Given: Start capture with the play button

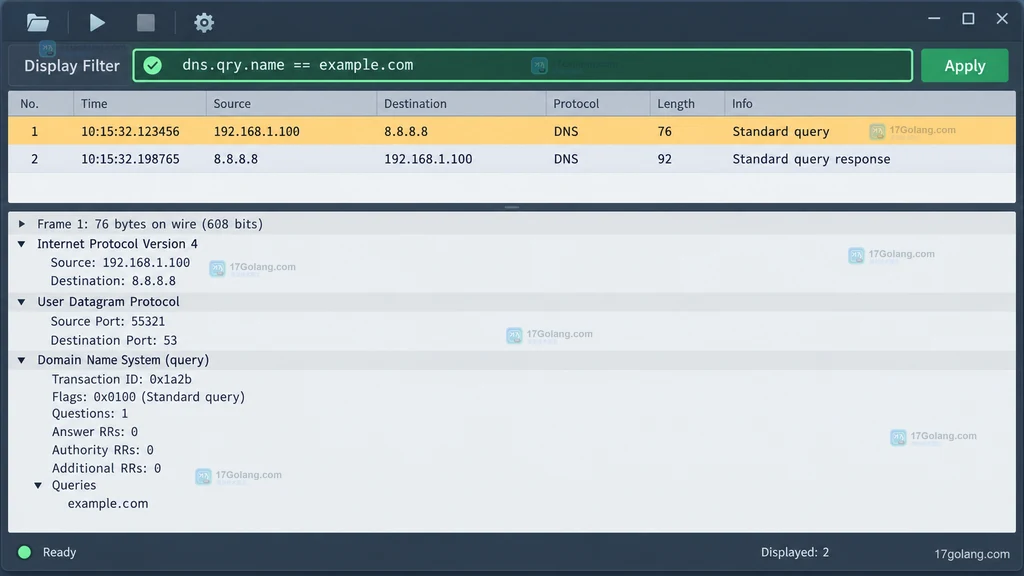Looking at the screenshot, I should click(97, 23).
